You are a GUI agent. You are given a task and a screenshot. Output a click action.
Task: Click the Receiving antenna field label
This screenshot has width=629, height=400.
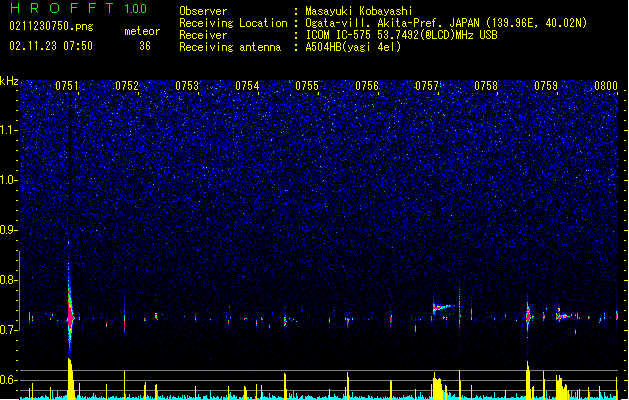coord(230,47)
